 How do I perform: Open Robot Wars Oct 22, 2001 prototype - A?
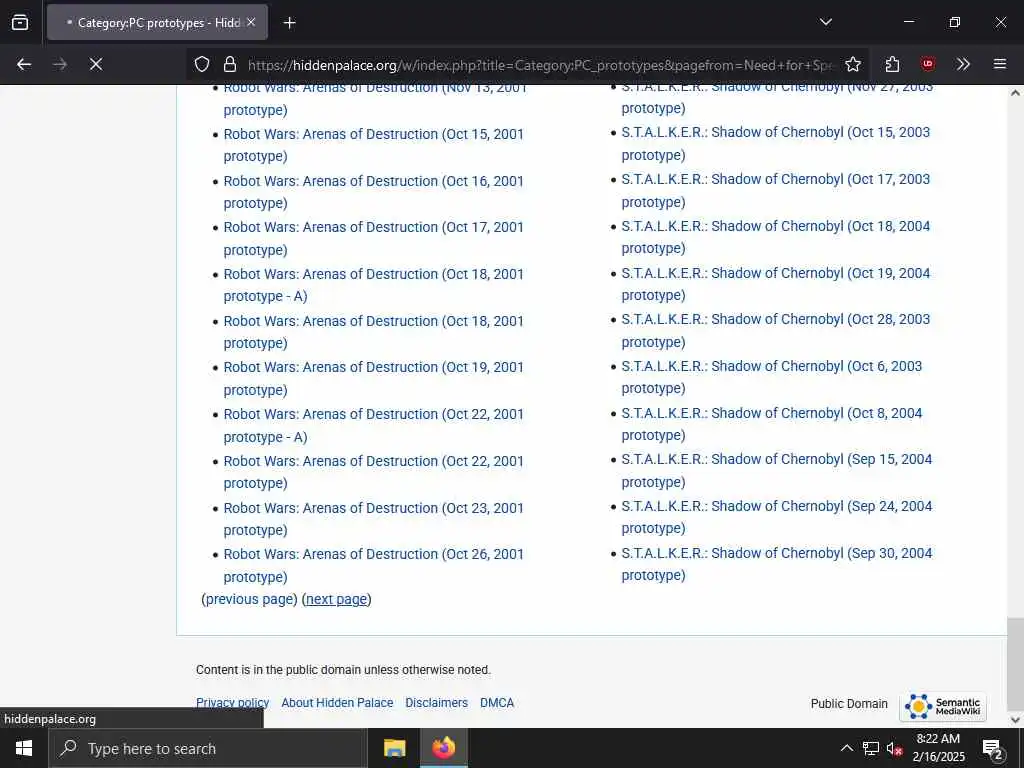(374, 426)
